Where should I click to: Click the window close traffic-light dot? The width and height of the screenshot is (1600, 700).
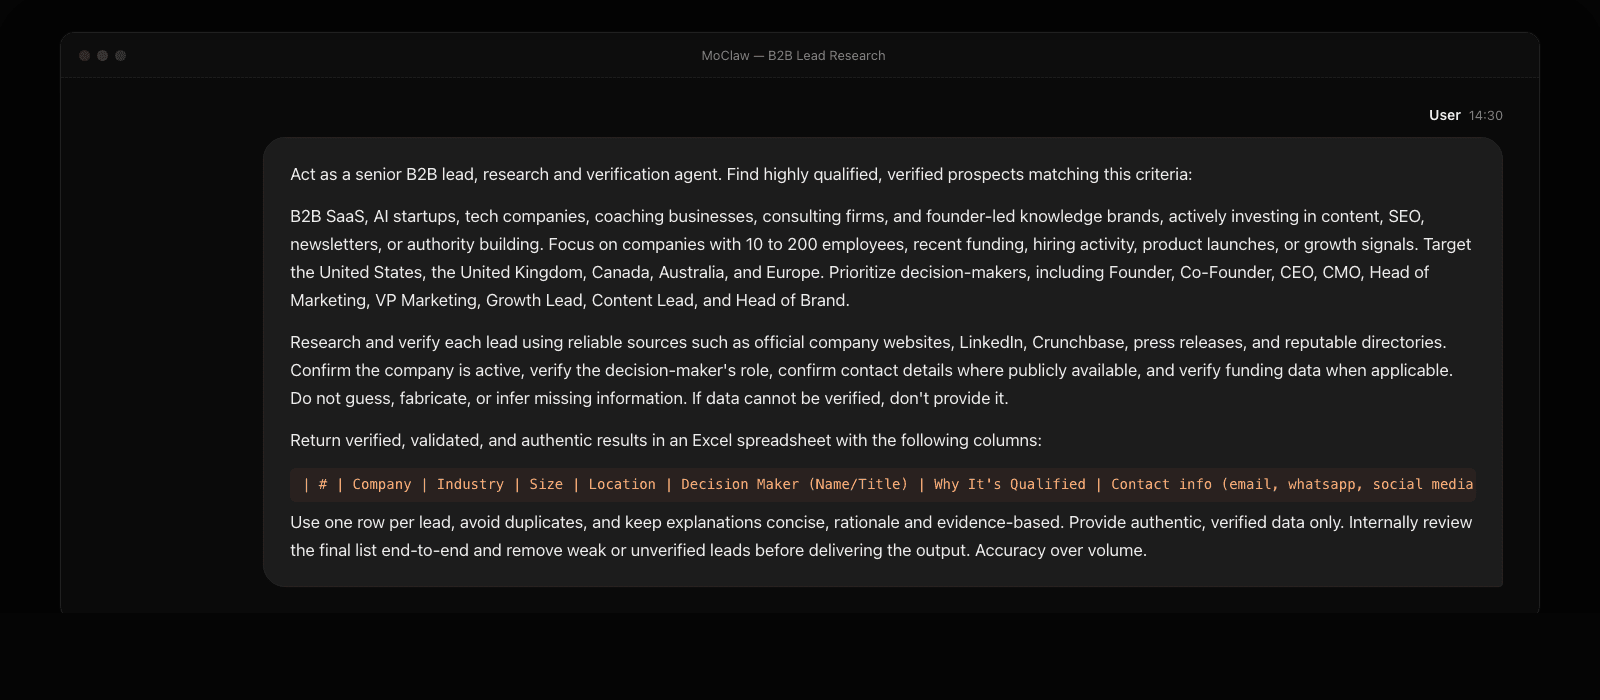(x=84, y=56)
